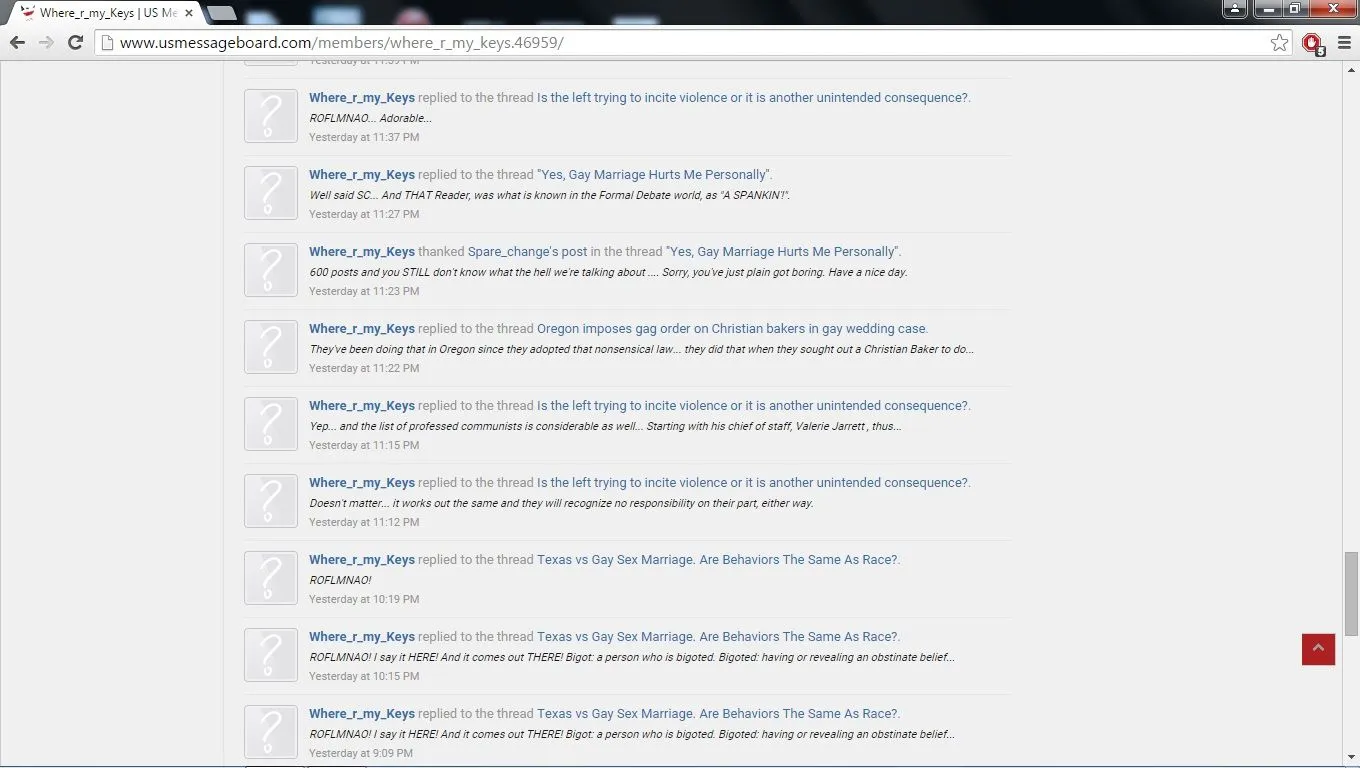The image size is (1360, 768).
Task: Go back to the previous page
Action: tap(17, 43)
